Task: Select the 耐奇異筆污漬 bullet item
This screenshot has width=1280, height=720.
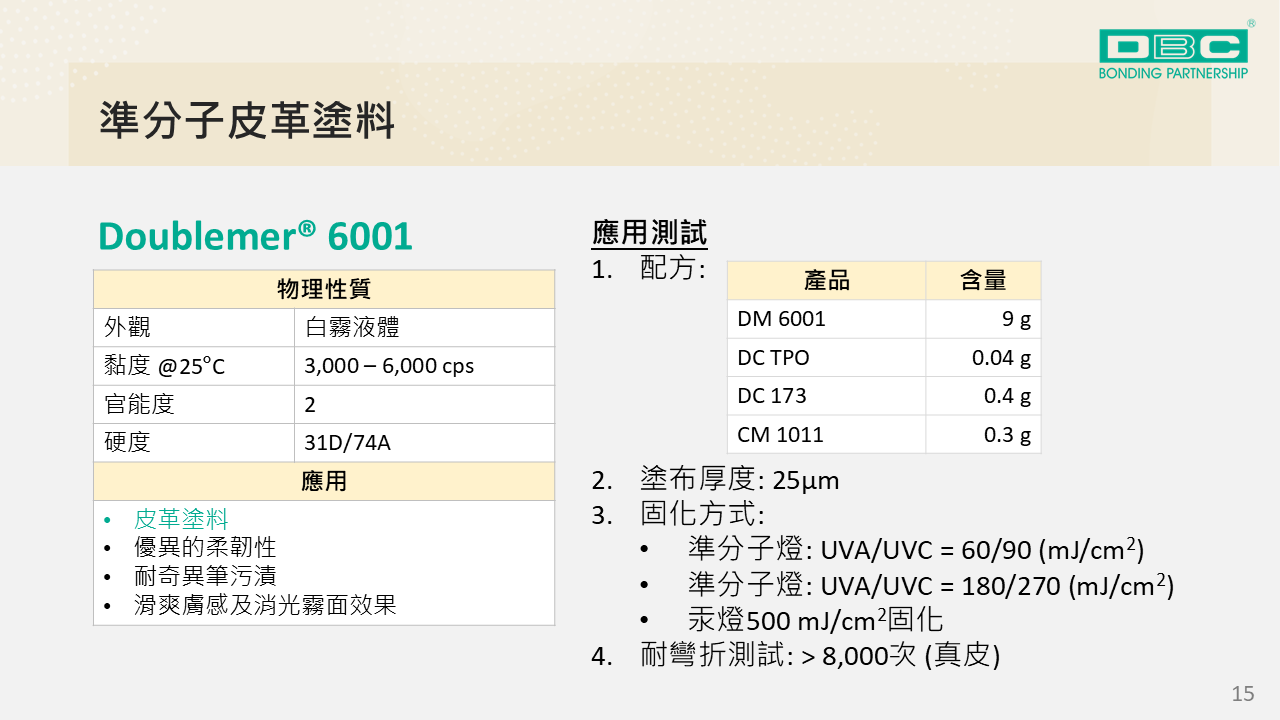Action: click(x=205, y=577)
